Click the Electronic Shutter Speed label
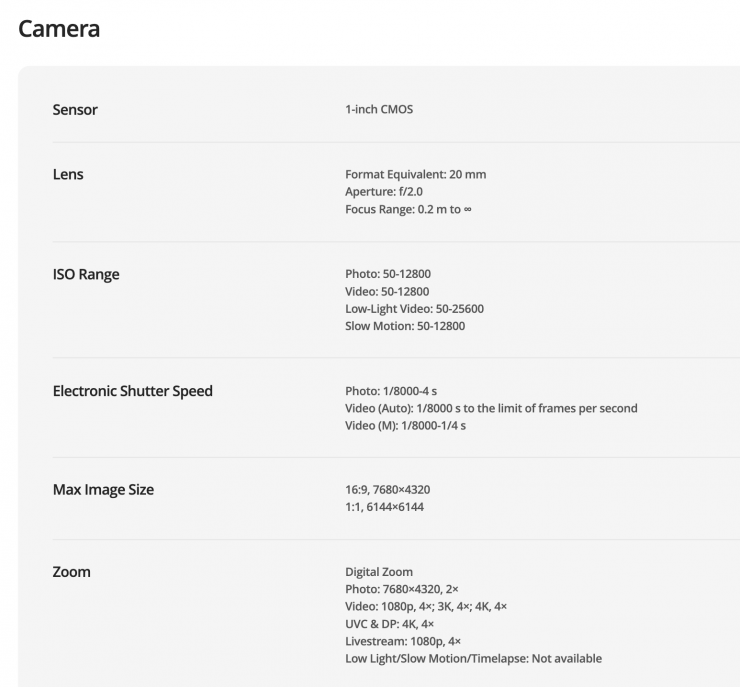Image resolution: width=740 pixels, height=687 pixels. pos(132,391)
